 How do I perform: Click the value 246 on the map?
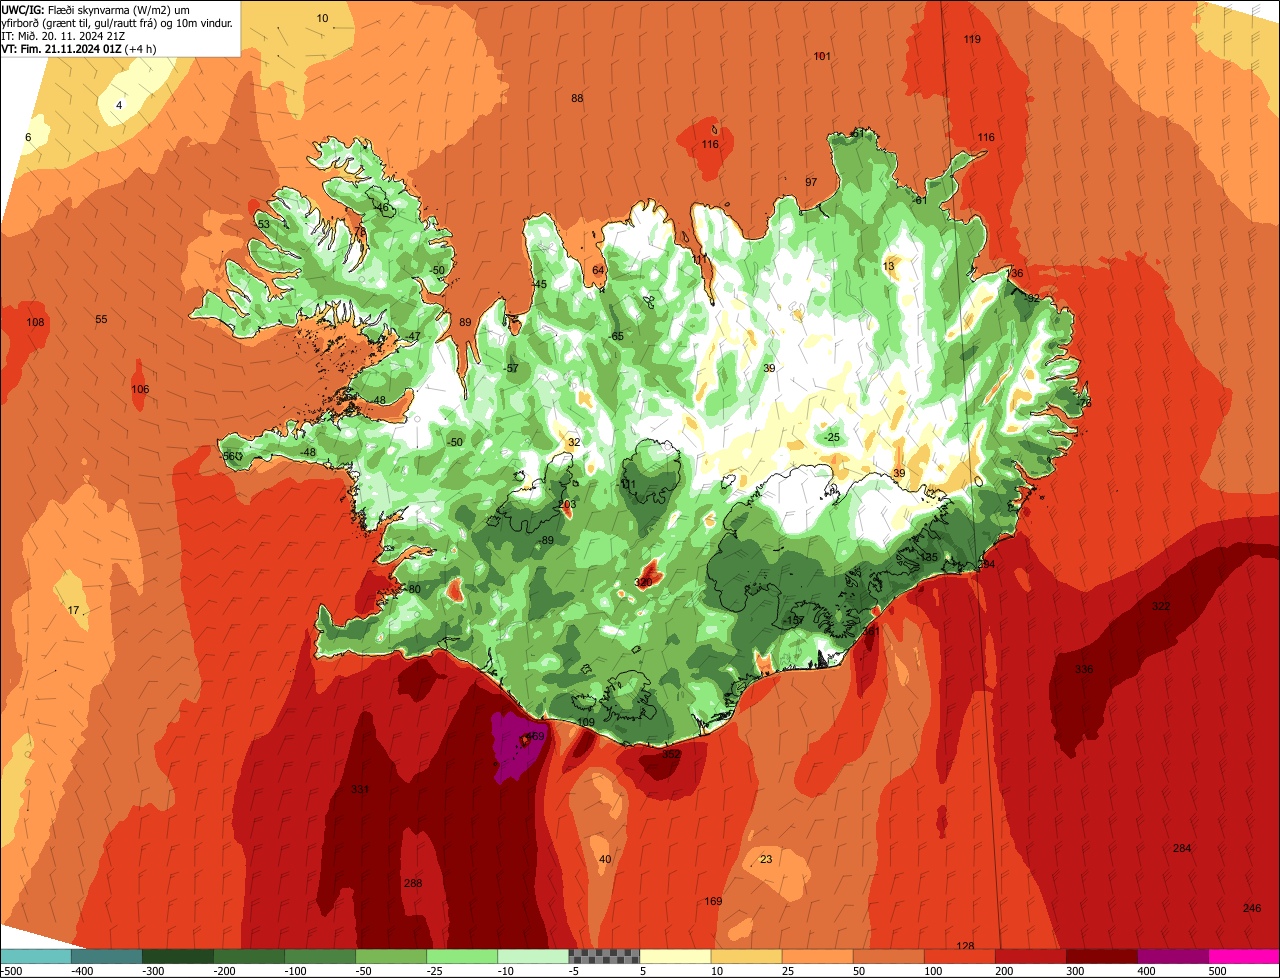1252,908
